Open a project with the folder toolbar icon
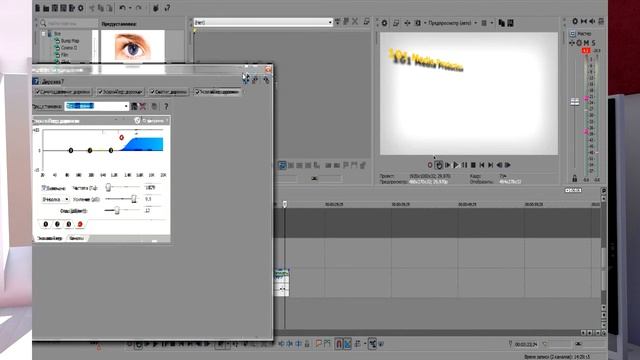Image resolution: width=640 pixels, height=360 pixels. pos(46,8)
